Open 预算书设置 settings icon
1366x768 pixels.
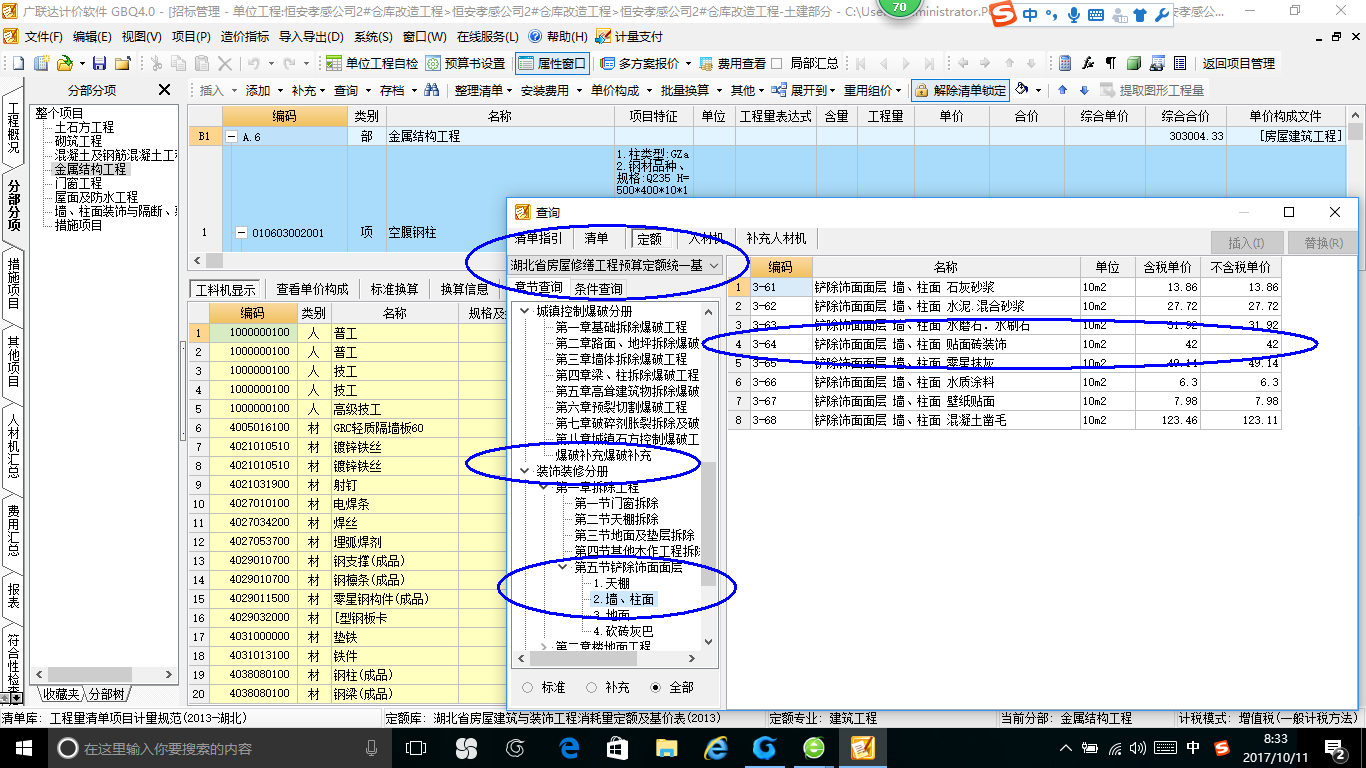[465, 63]
